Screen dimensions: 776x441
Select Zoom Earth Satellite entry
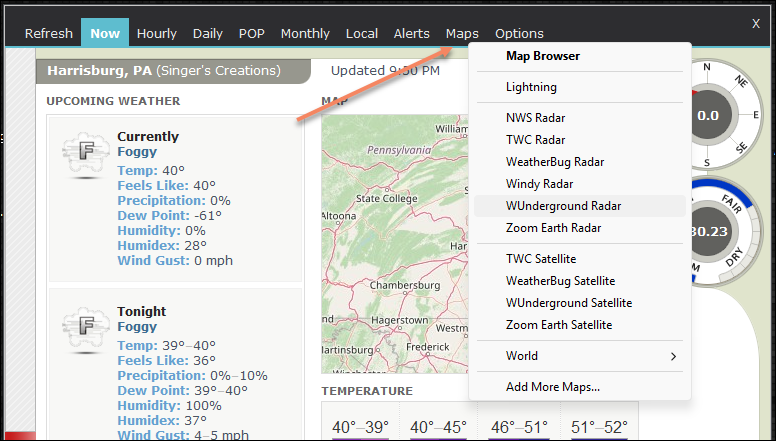559,325
